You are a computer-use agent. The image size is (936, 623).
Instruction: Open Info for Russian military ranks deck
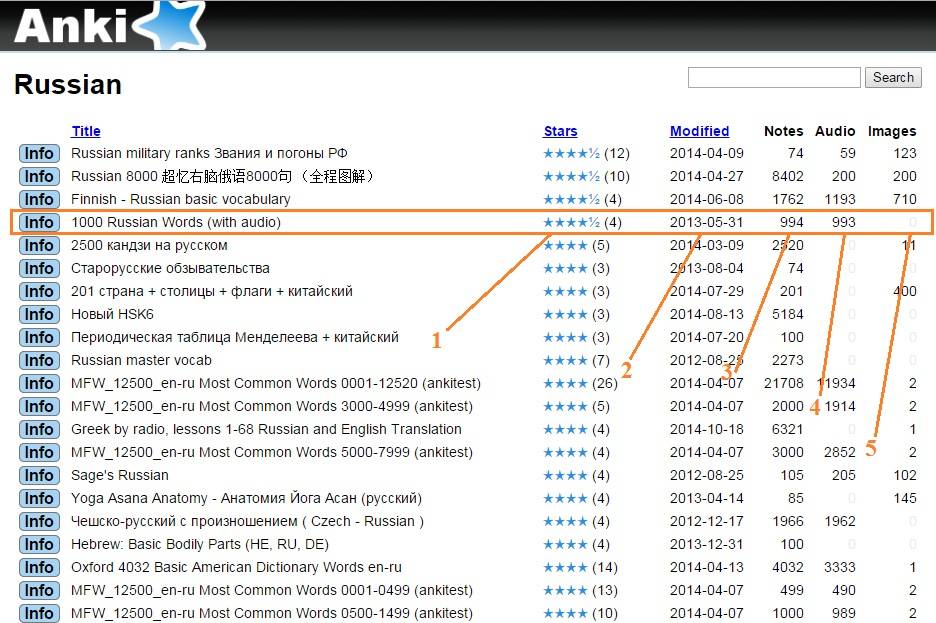pos(39,154)
